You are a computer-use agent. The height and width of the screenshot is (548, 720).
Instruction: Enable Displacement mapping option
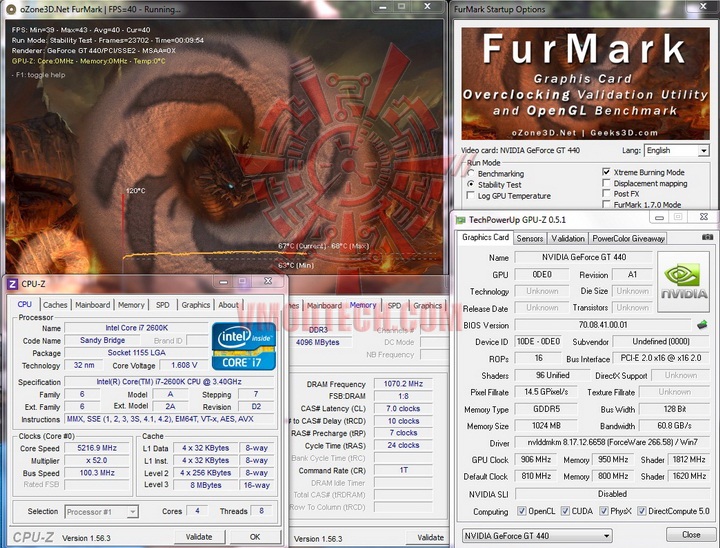coord(606,183)
